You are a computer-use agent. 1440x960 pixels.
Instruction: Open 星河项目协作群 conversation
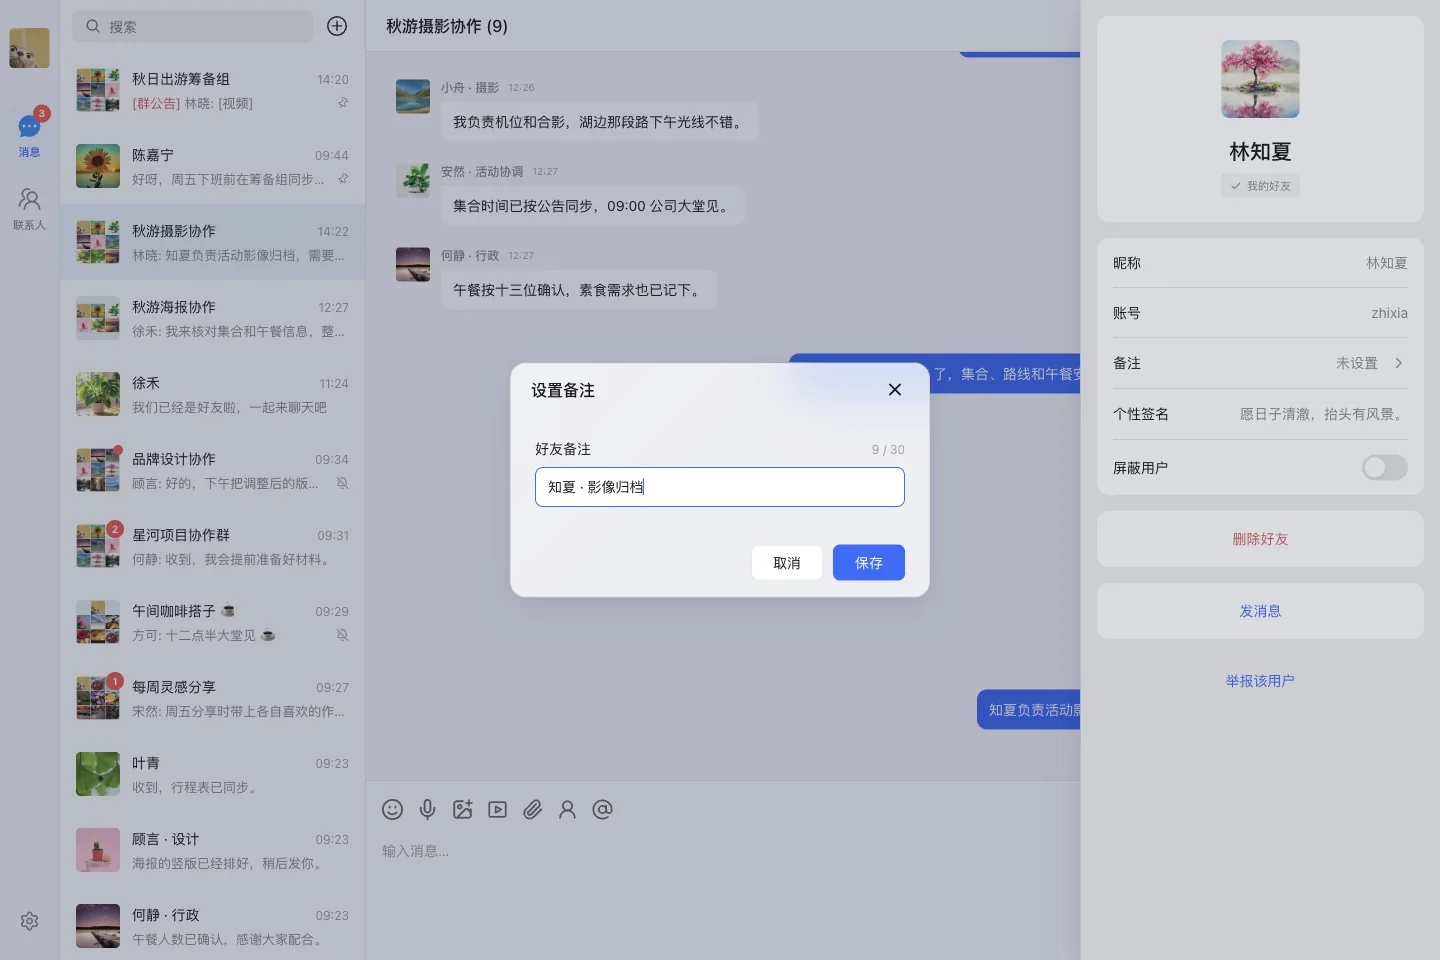tap(212, 546)
